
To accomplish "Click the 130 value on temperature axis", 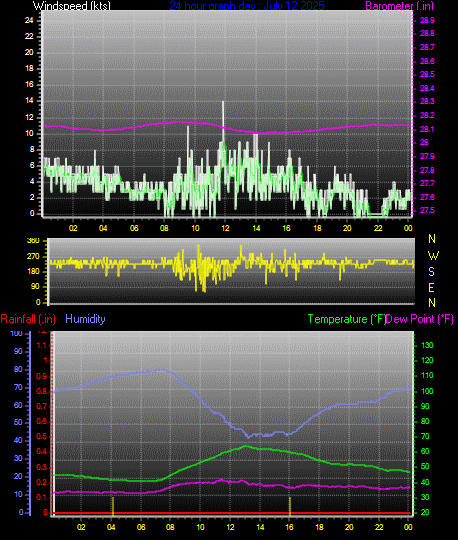I will [x=427, y=345].
